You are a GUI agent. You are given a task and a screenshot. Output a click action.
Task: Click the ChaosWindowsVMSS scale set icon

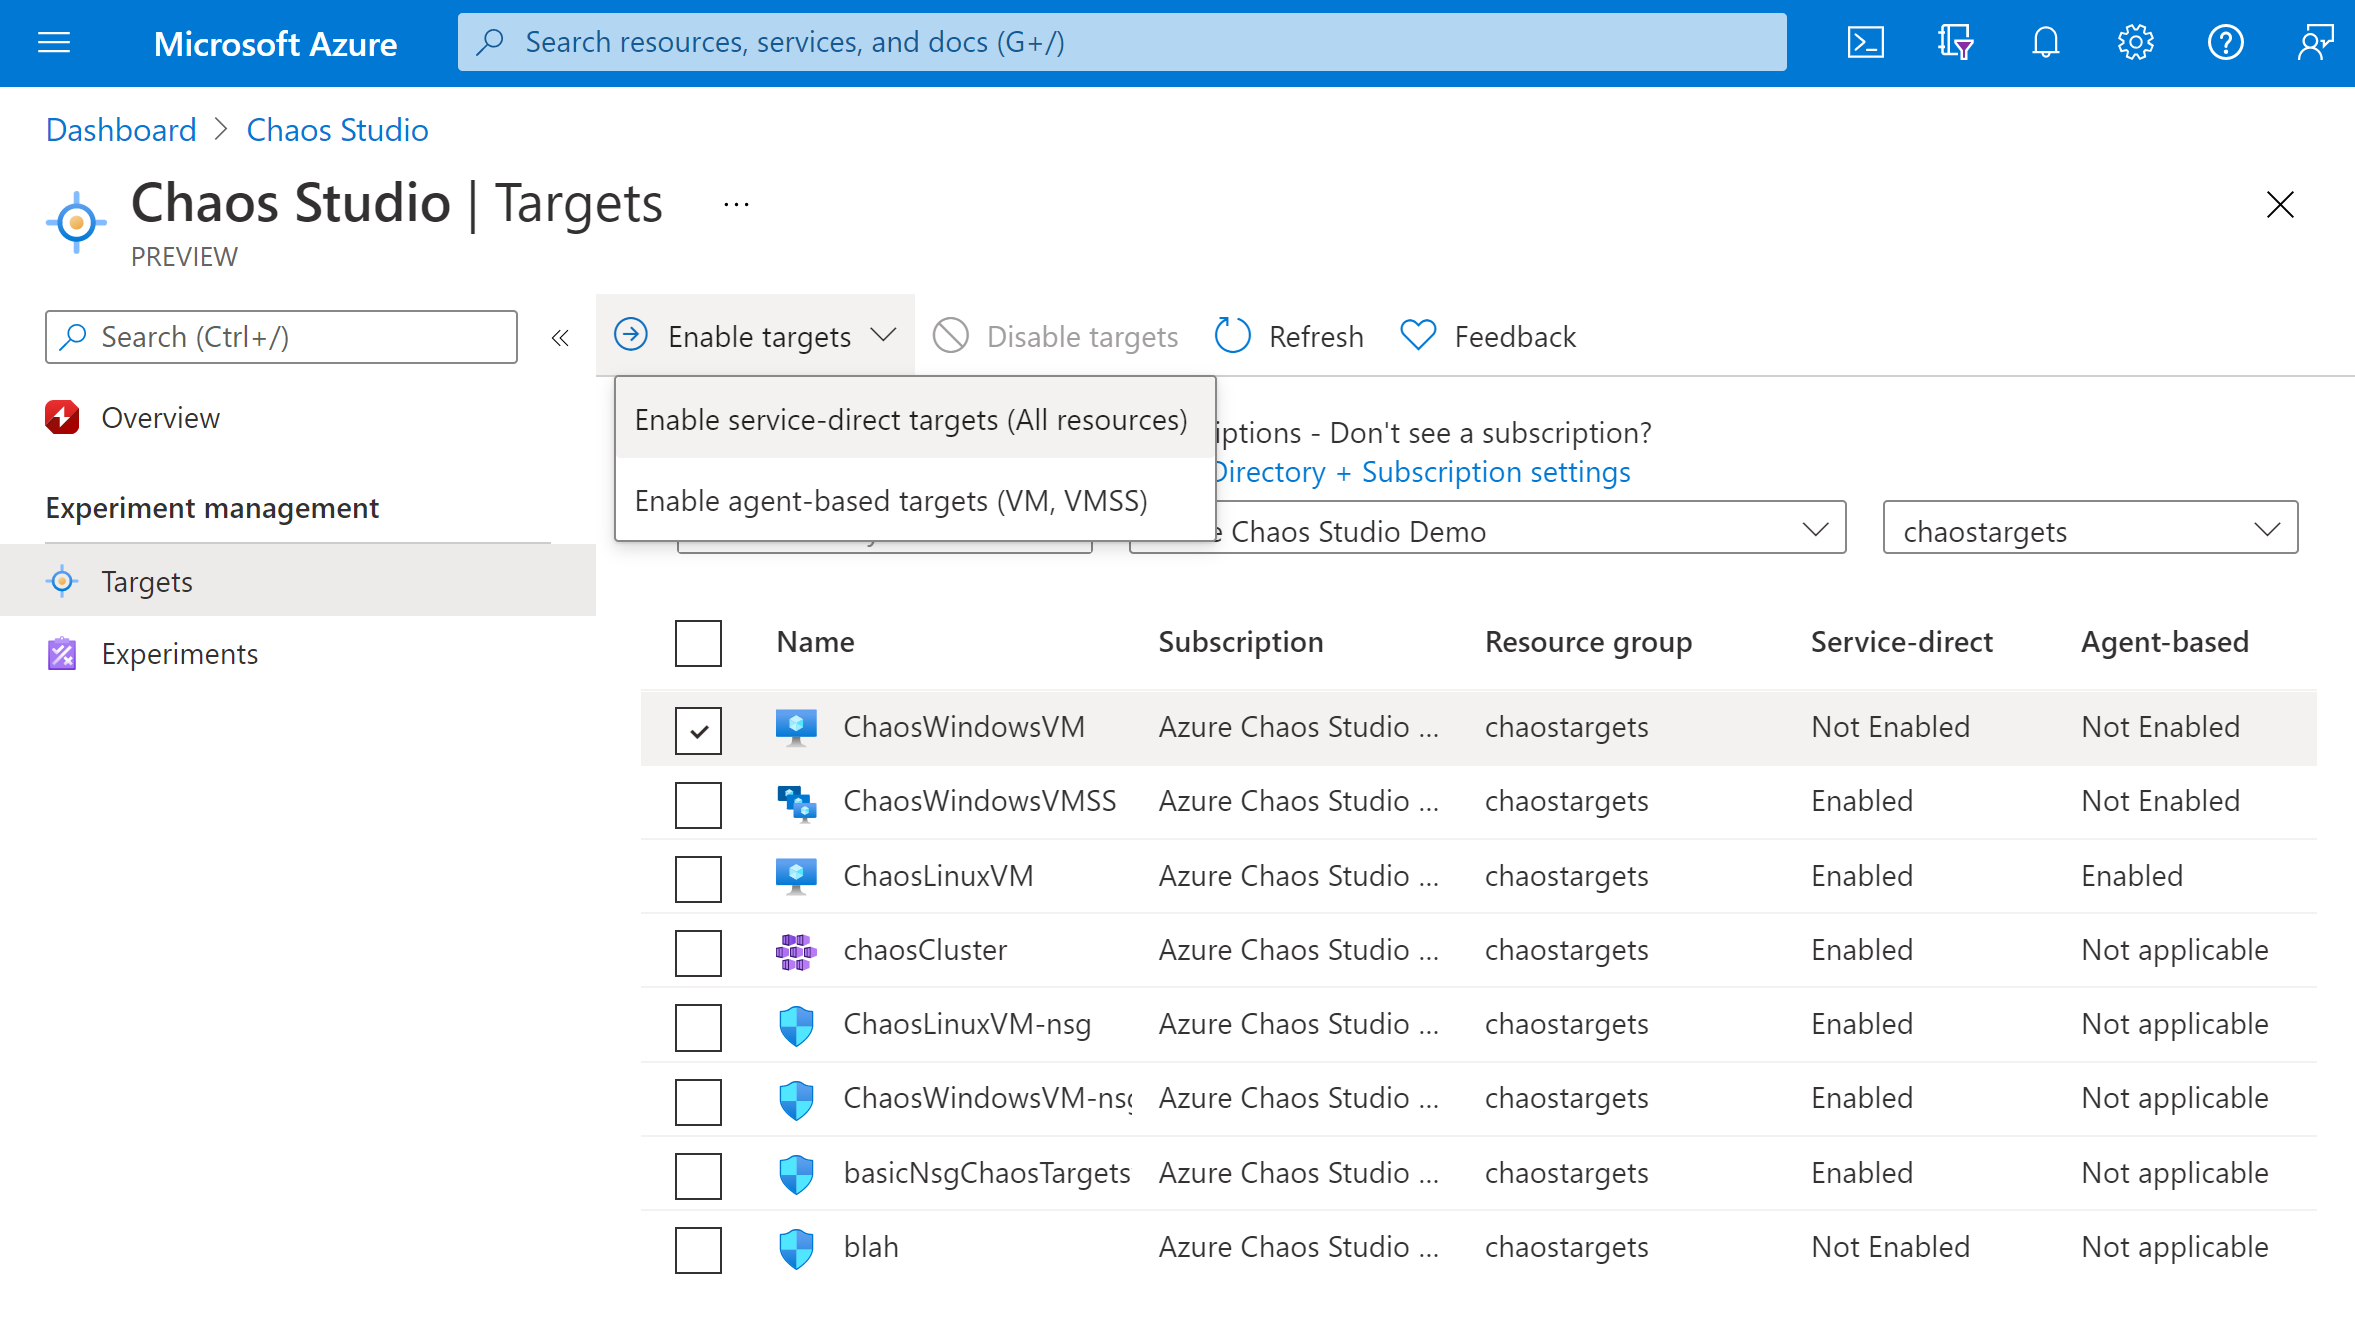(796, 801)
